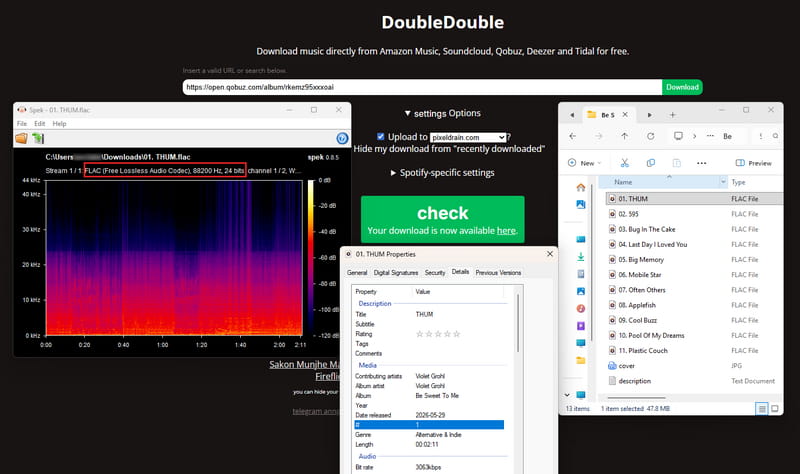
Task: Follow the 'here' download link
Action: pos(506,231)
